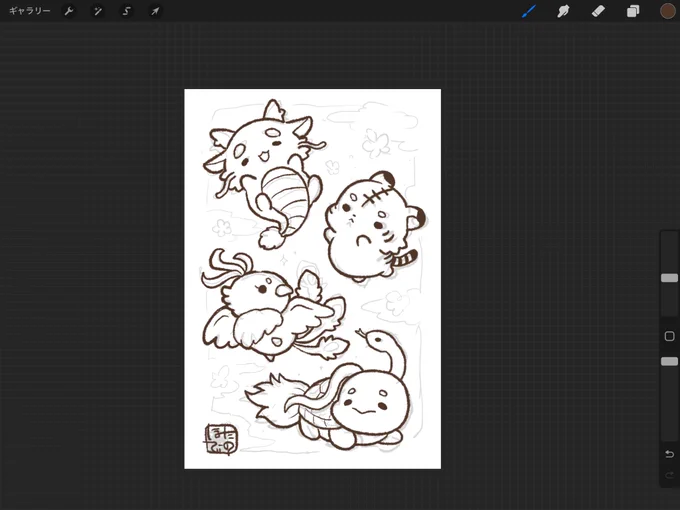Open the Actions wrench menu
This screenshot has height=510, width=680.
coord(69,11)
